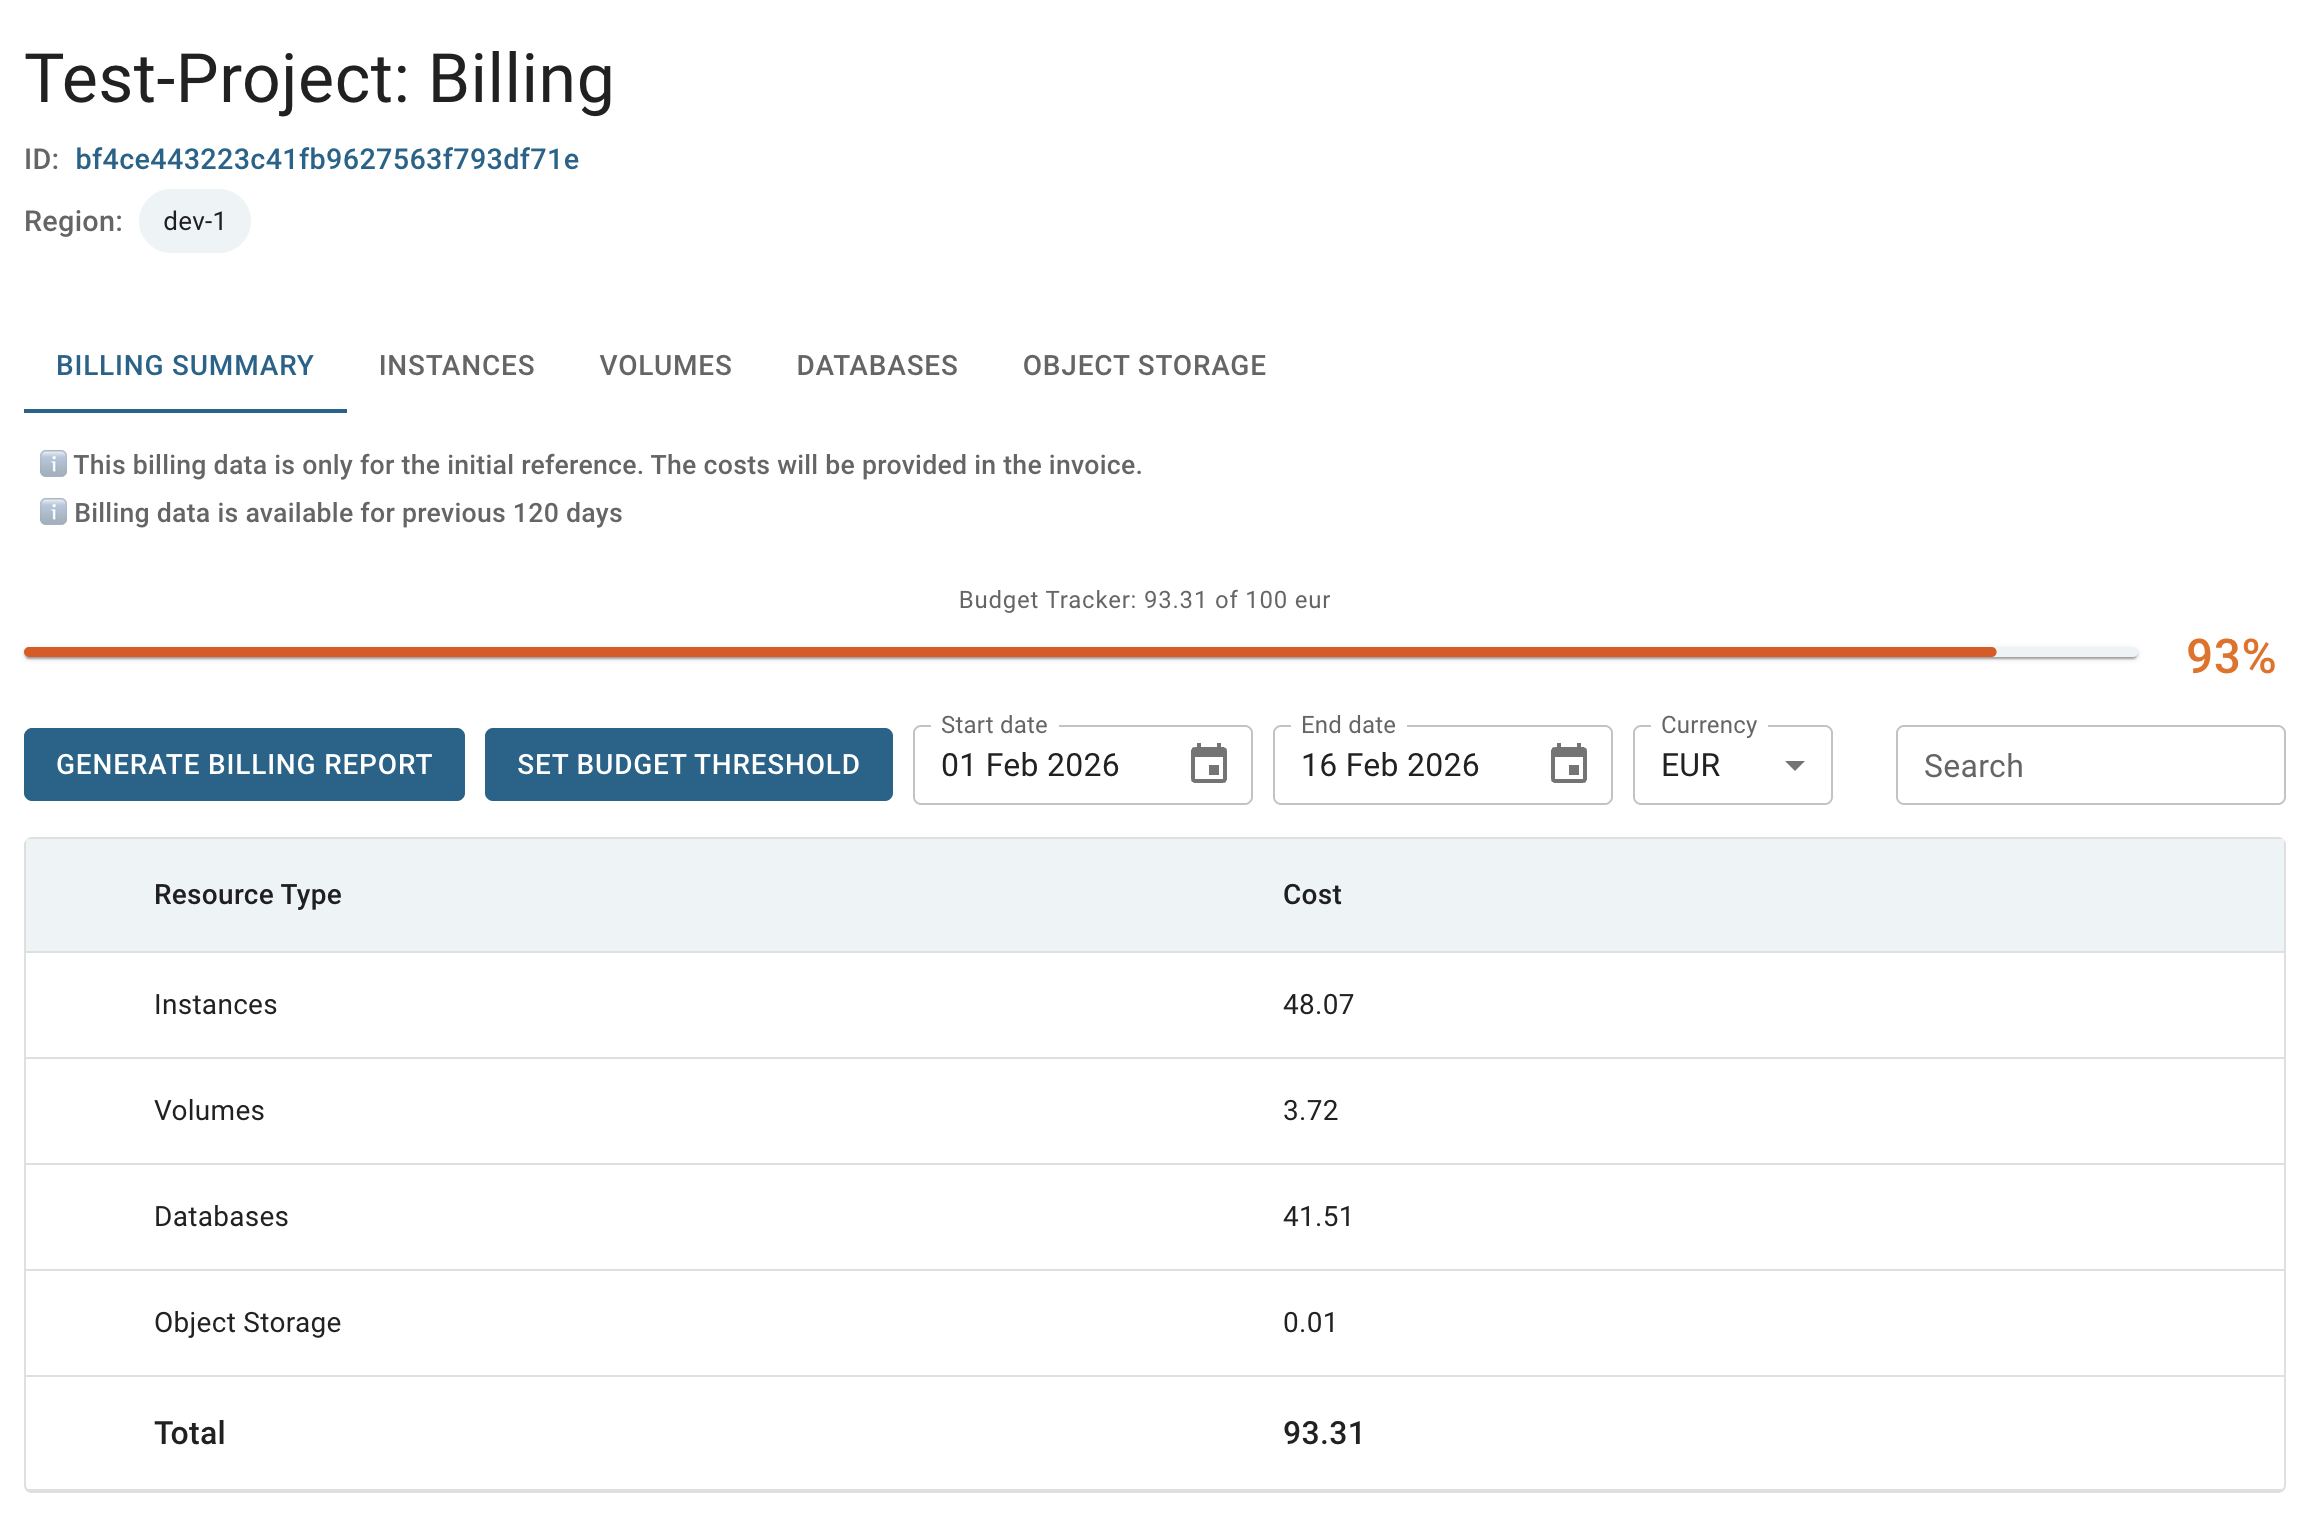Click the Resource Type column header
This screenshot has width=2304, height=1516.
click(248, 895)
